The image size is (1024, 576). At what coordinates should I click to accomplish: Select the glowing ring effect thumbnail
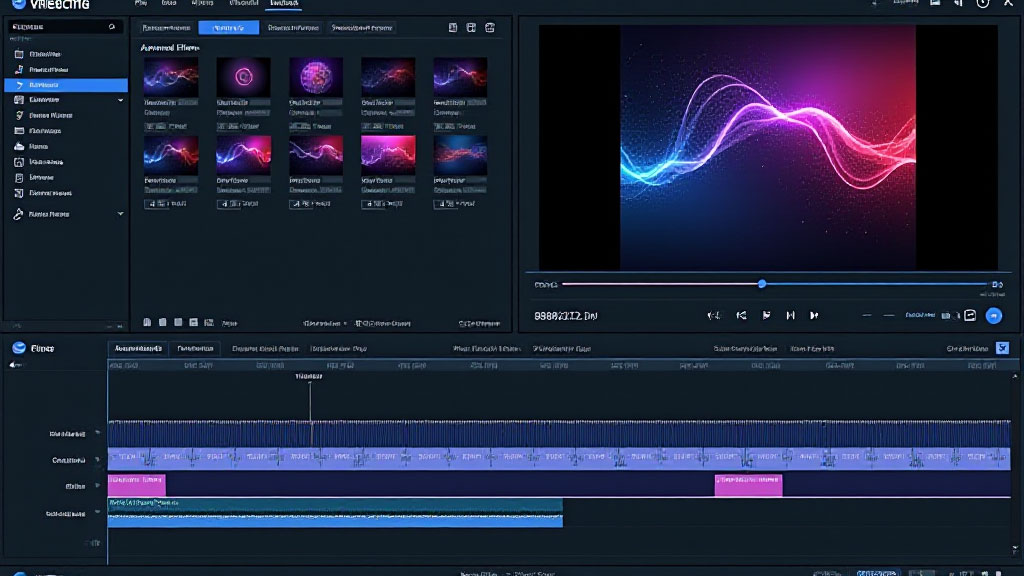point(243,75)
